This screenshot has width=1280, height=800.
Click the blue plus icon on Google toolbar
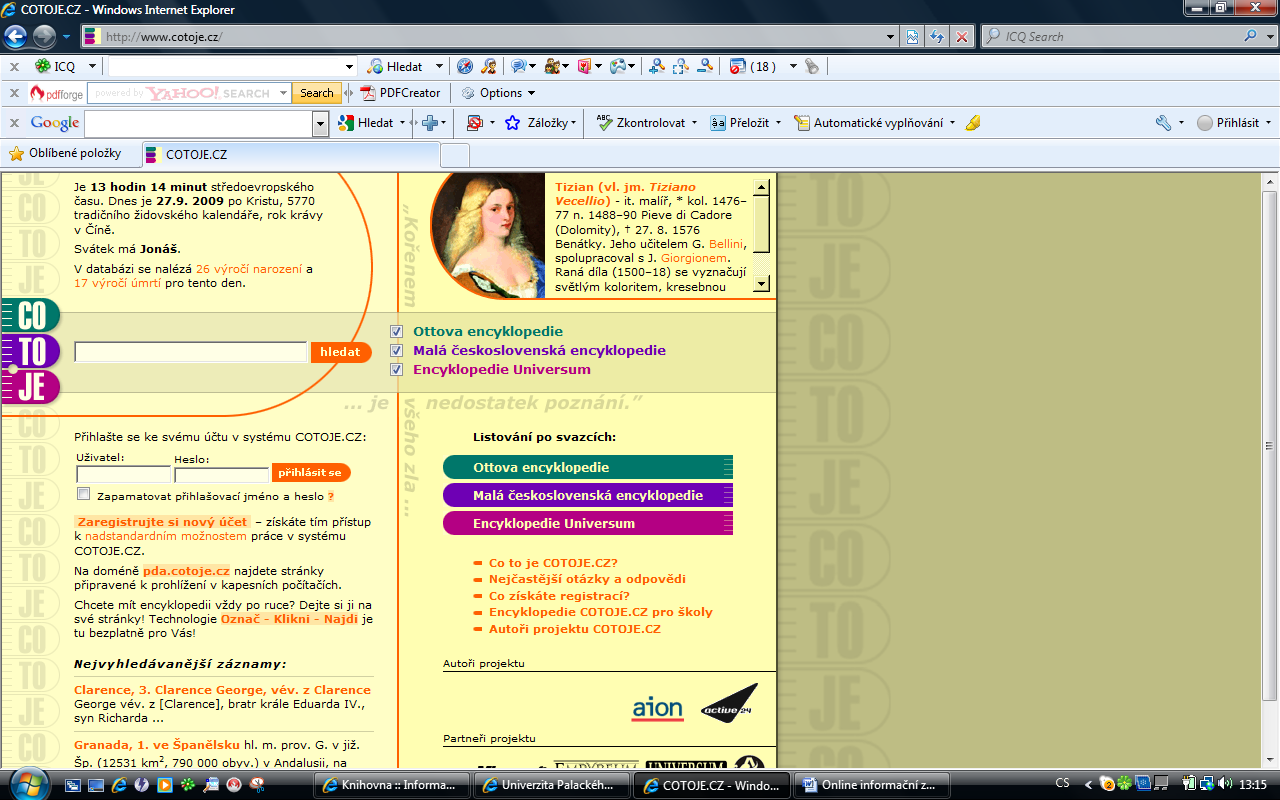click(430, 123)
